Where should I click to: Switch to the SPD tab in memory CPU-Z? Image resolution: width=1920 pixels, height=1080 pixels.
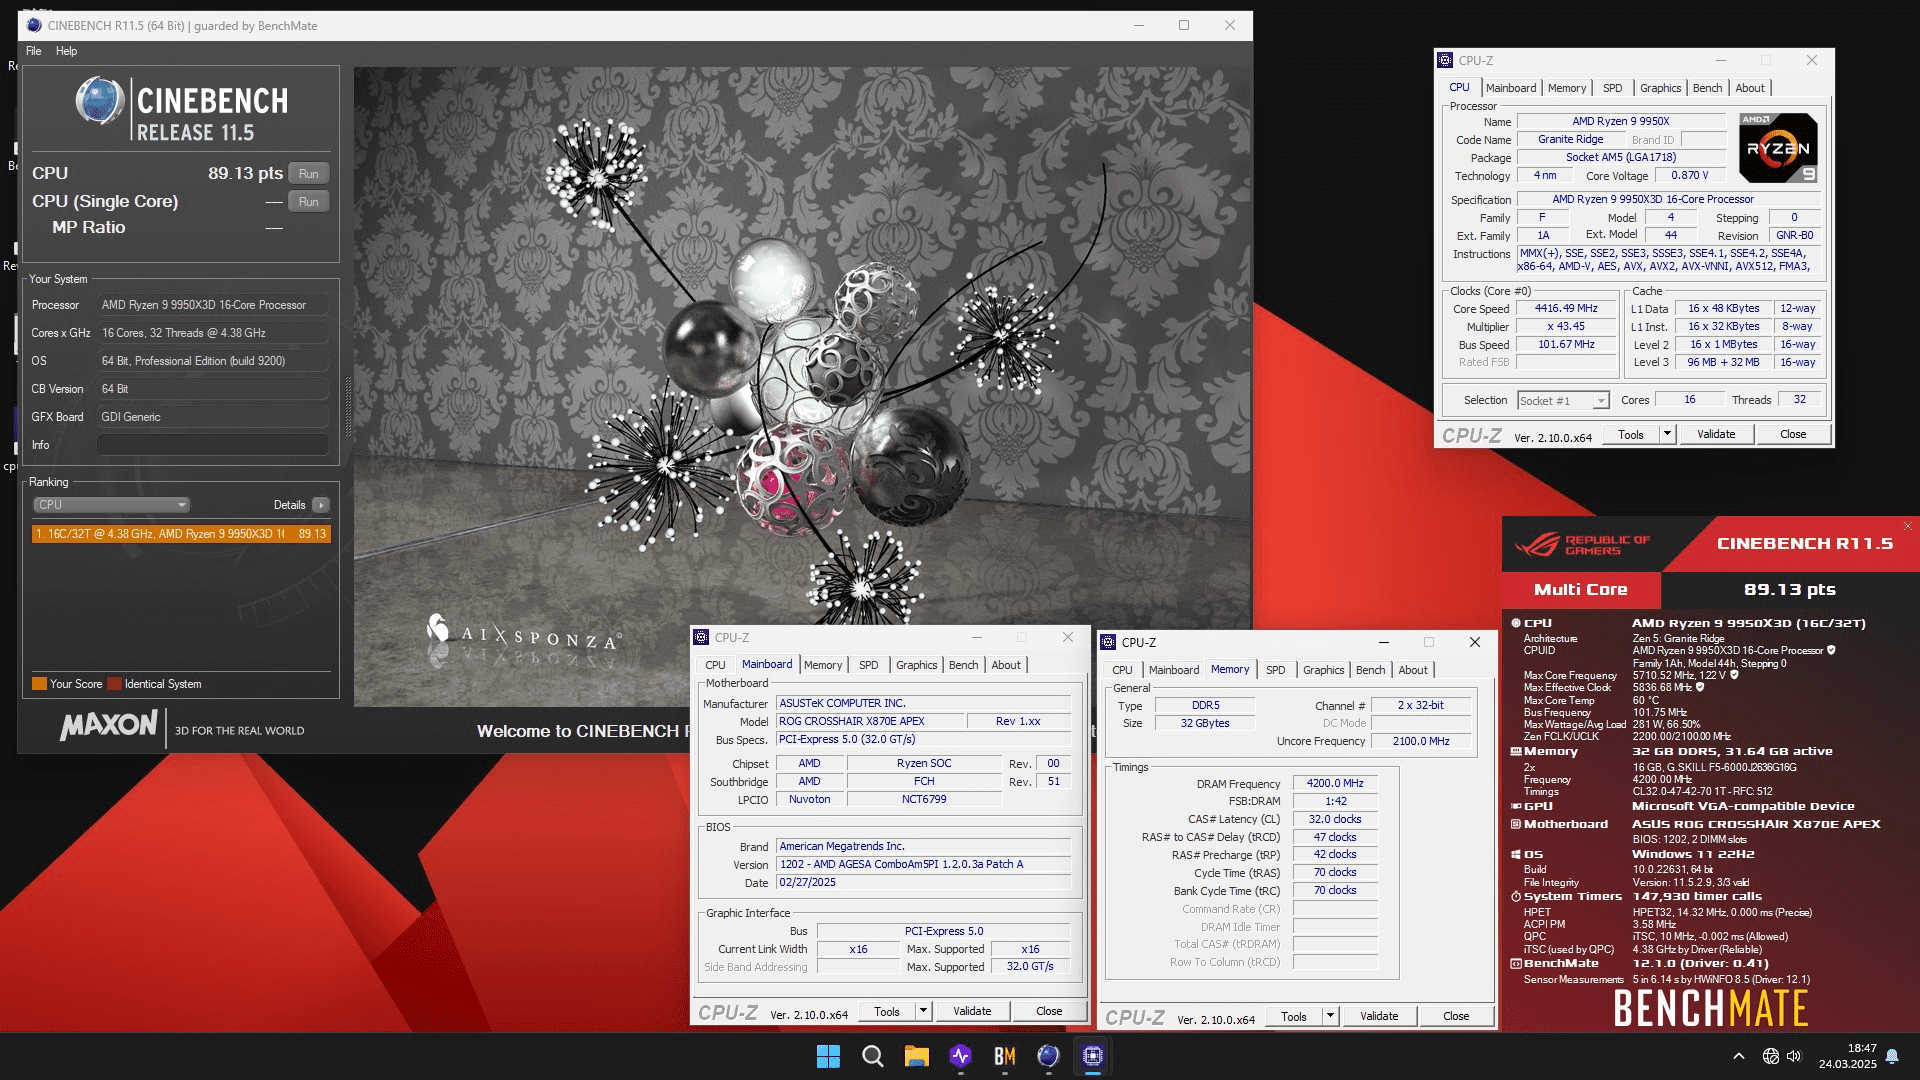(x=1275, y=670)
